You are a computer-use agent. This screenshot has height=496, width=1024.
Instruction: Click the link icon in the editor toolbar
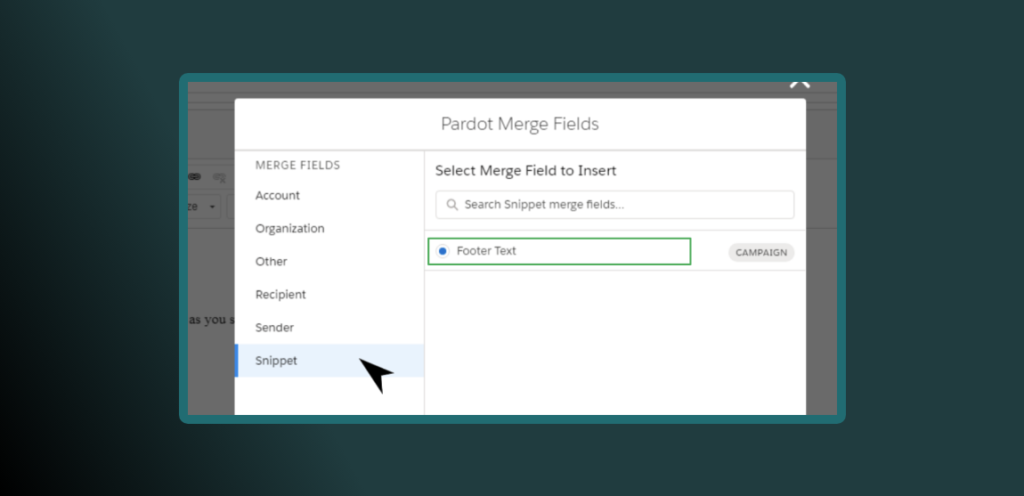coord(194,176)
